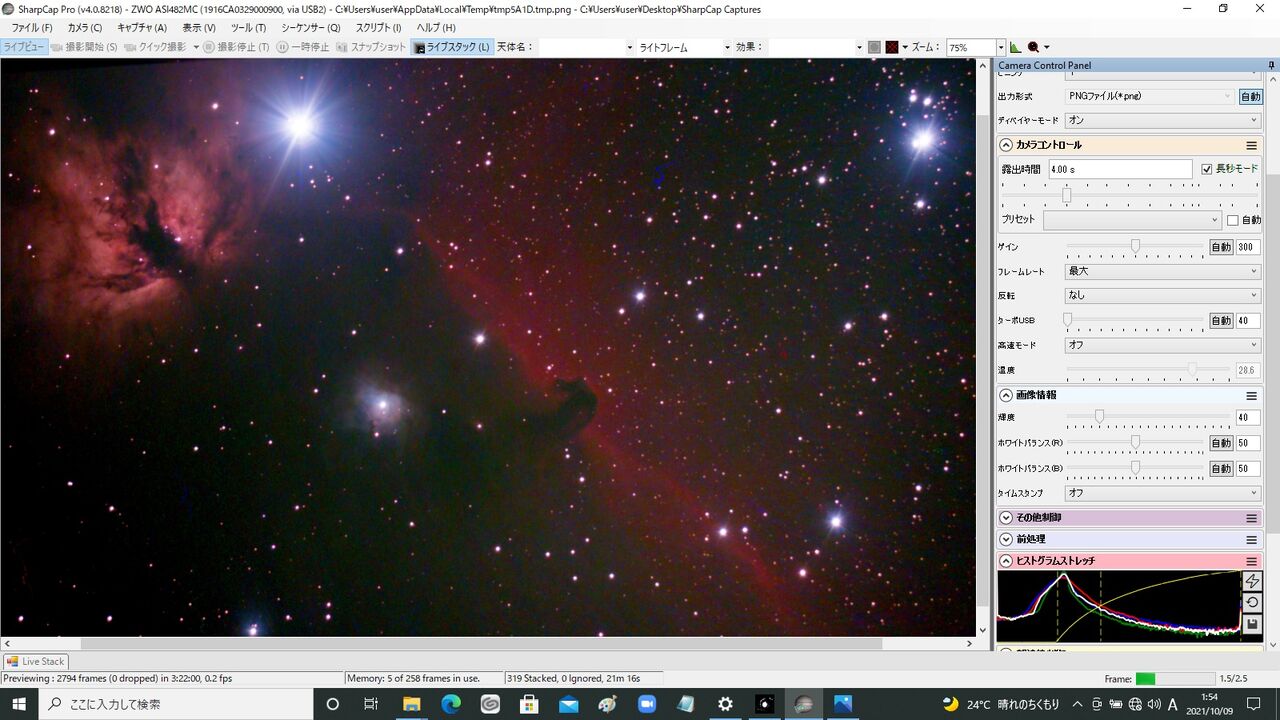Click the gray display square toolbar icon
The width and height of the screenshot is (1280, 720).
point(874,47)
